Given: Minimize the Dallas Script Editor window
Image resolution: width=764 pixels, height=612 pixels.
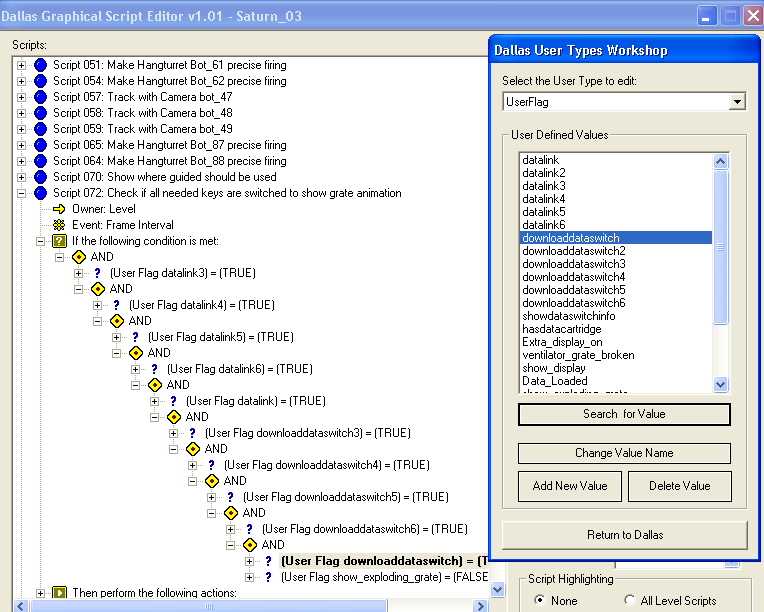Looking at the screenshot, I should pyautogui.click(x=706, y=16).
